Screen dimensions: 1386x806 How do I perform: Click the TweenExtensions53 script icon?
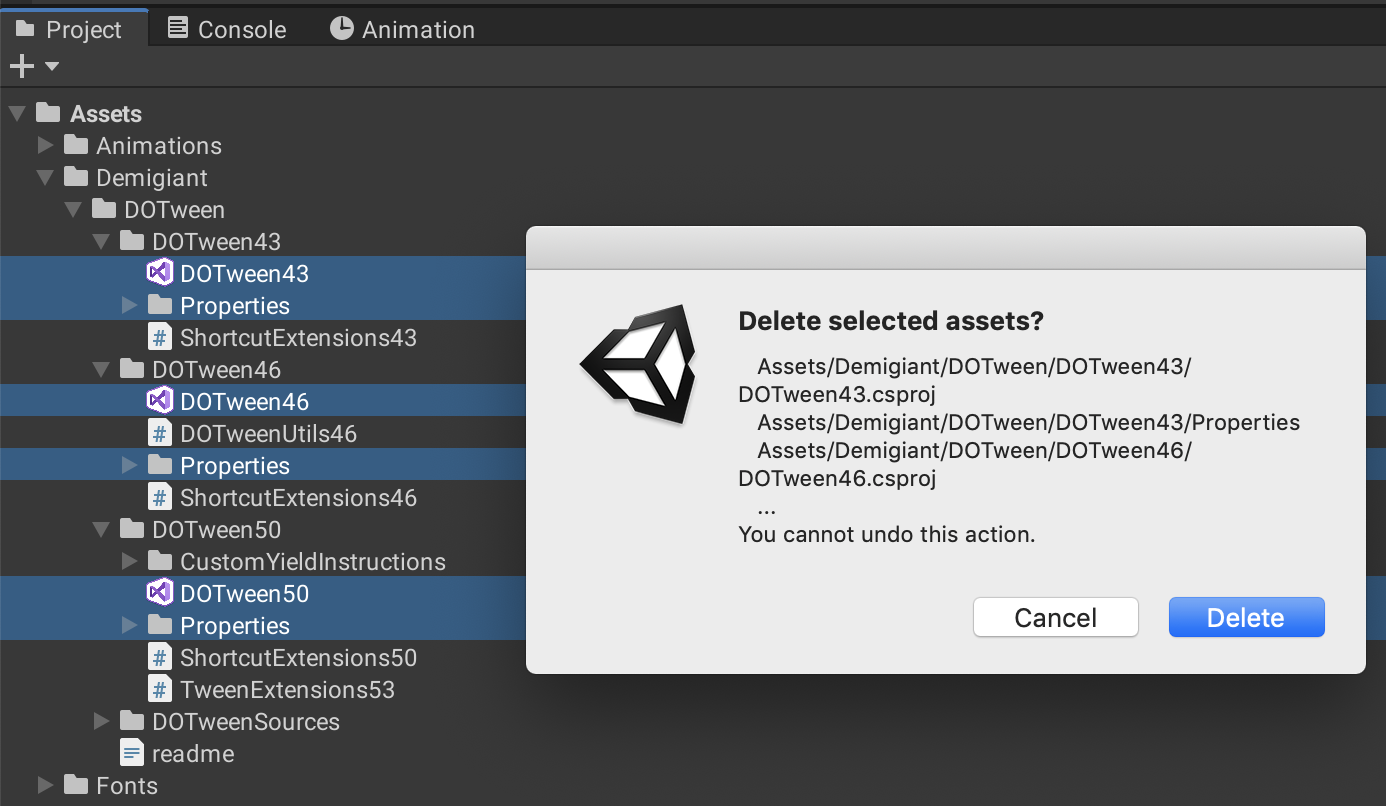click(x=159, y=689)
